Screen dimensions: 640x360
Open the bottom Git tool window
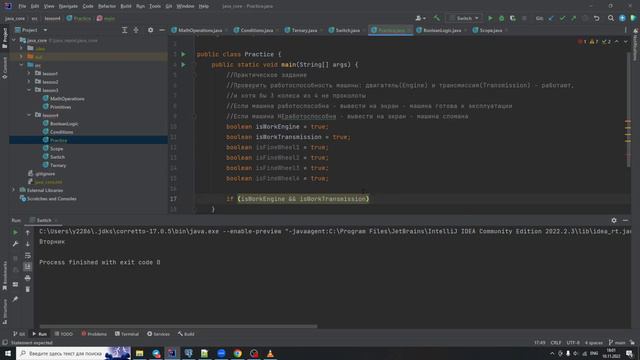pos(19,334)
